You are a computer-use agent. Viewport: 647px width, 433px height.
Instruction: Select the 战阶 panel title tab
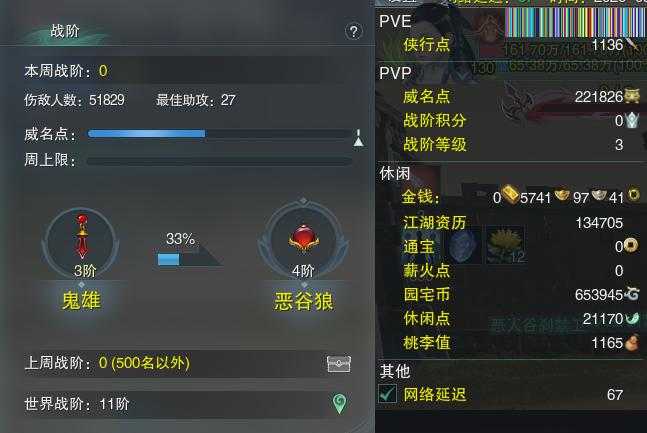click(x=65, y=31)
